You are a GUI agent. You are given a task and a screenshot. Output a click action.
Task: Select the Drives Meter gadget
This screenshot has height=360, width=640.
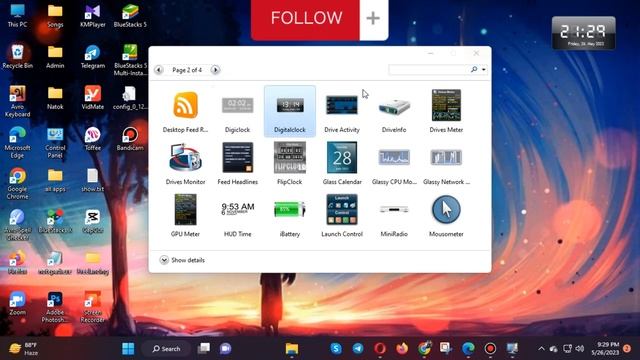tap(446, 111)
